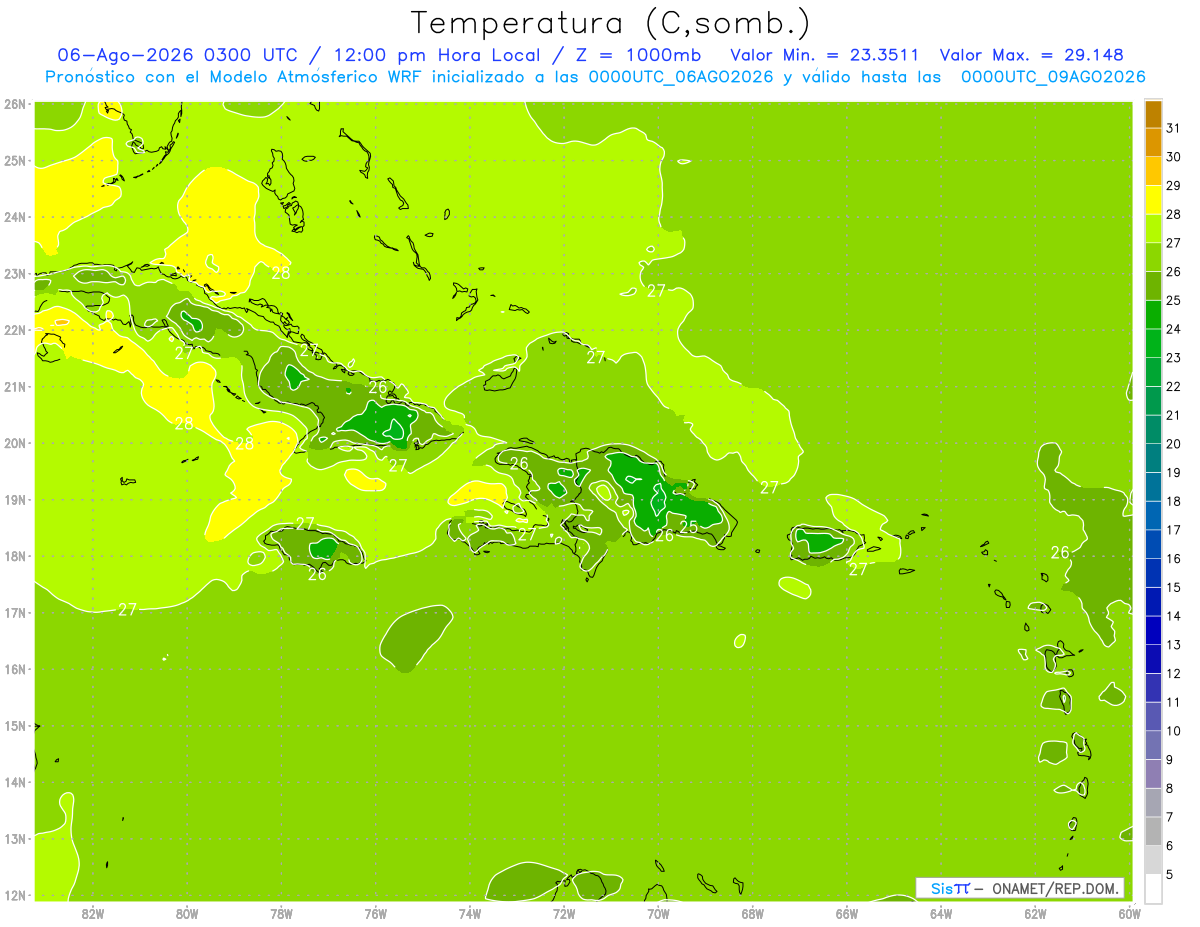This screenshot has height=927, width=1200.
Task: Click the "70W" longitude axis label
Action: coord(658,913)
